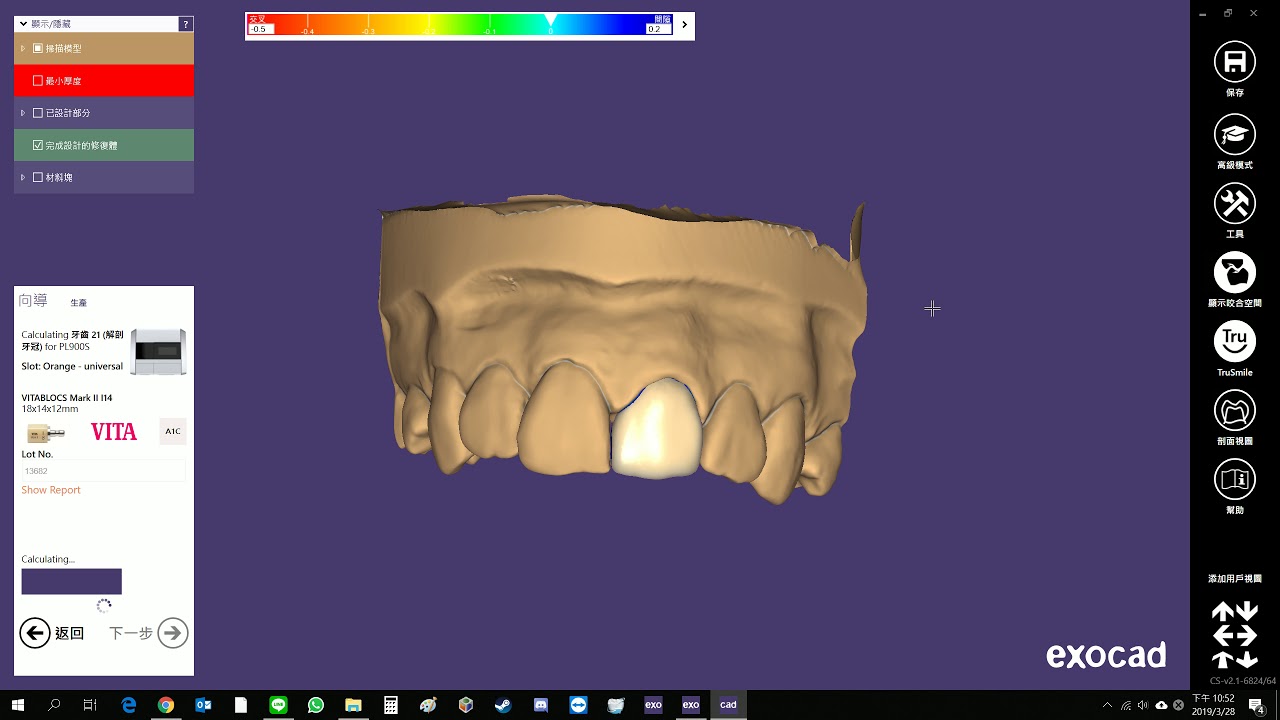This screenshot has width=1280, height=720.
Task: Switch to the 向導 wizard tab
Action: 33,301
